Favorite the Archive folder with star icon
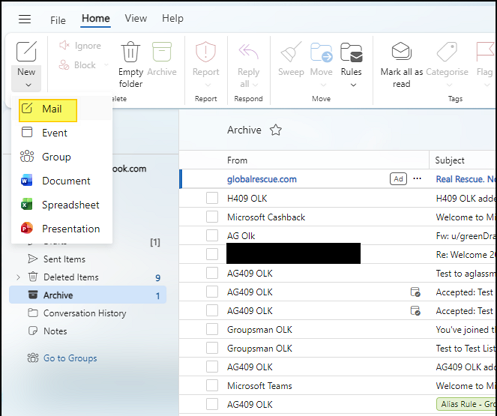 pos(276,130)
